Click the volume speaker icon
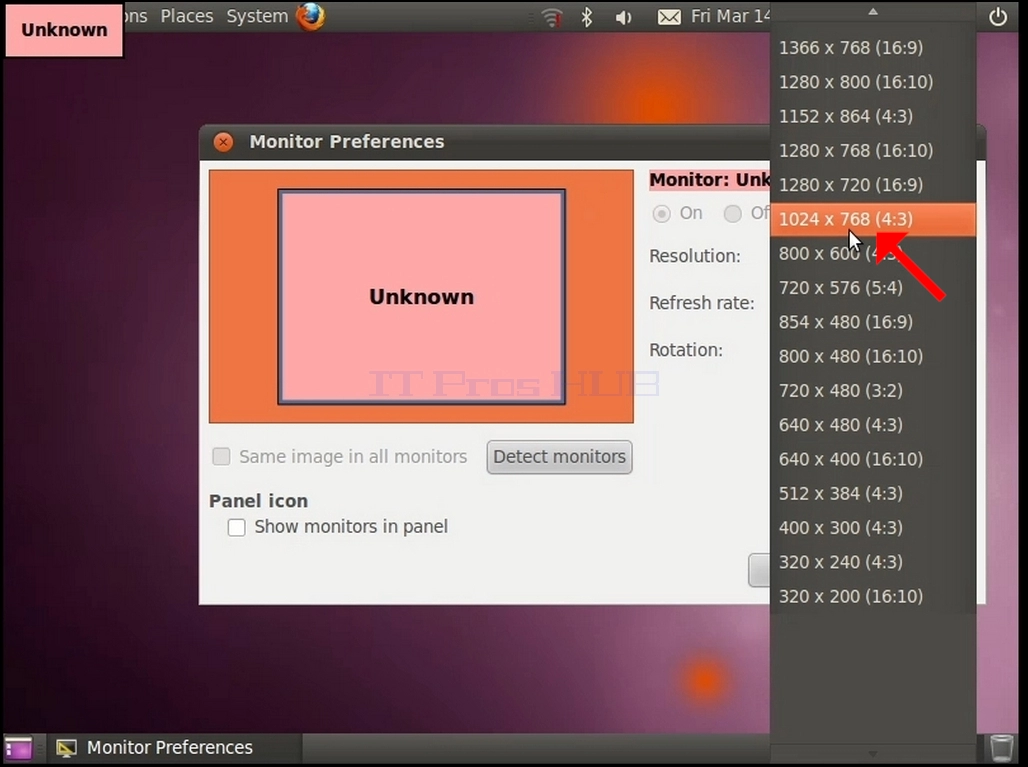Image resolution: width=1028 pixels, height=767 pixels. click(x=623, y=17)
